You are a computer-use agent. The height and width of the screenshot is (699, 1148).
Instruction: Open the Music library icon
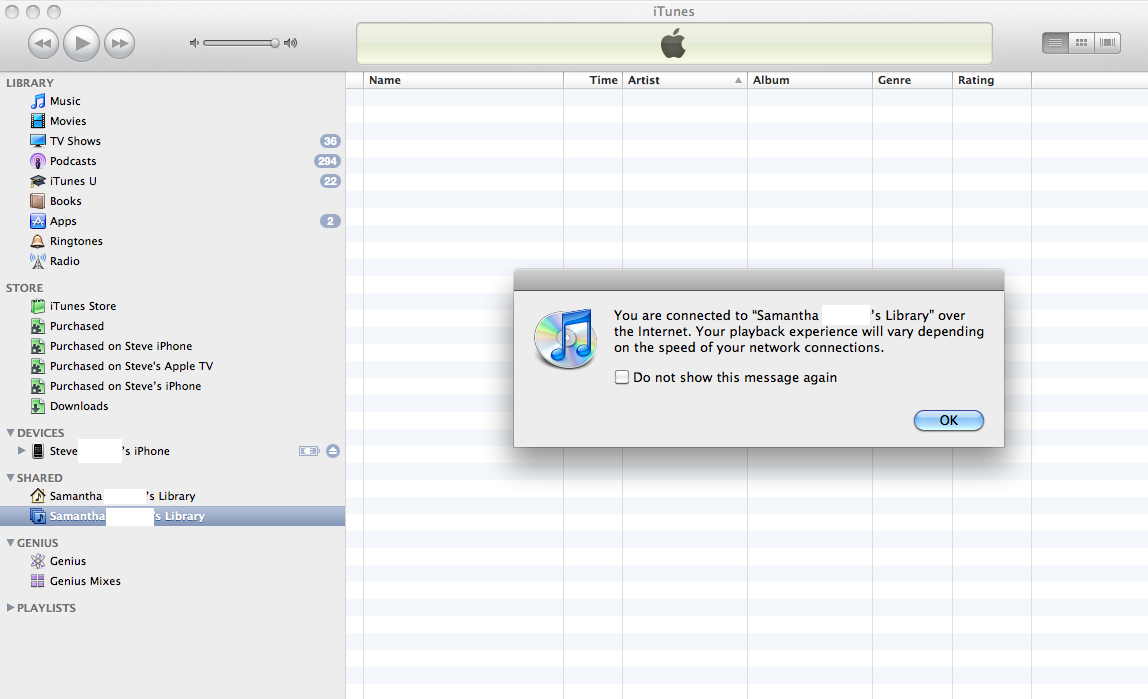(x=37, y=101)
